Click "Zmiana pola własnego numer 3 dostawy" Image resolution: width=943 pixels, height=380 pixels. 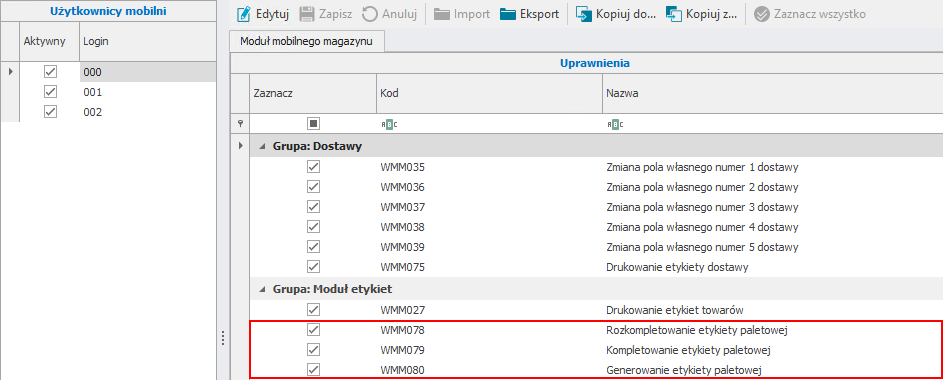pyautogui.click(x=702, y=207)
